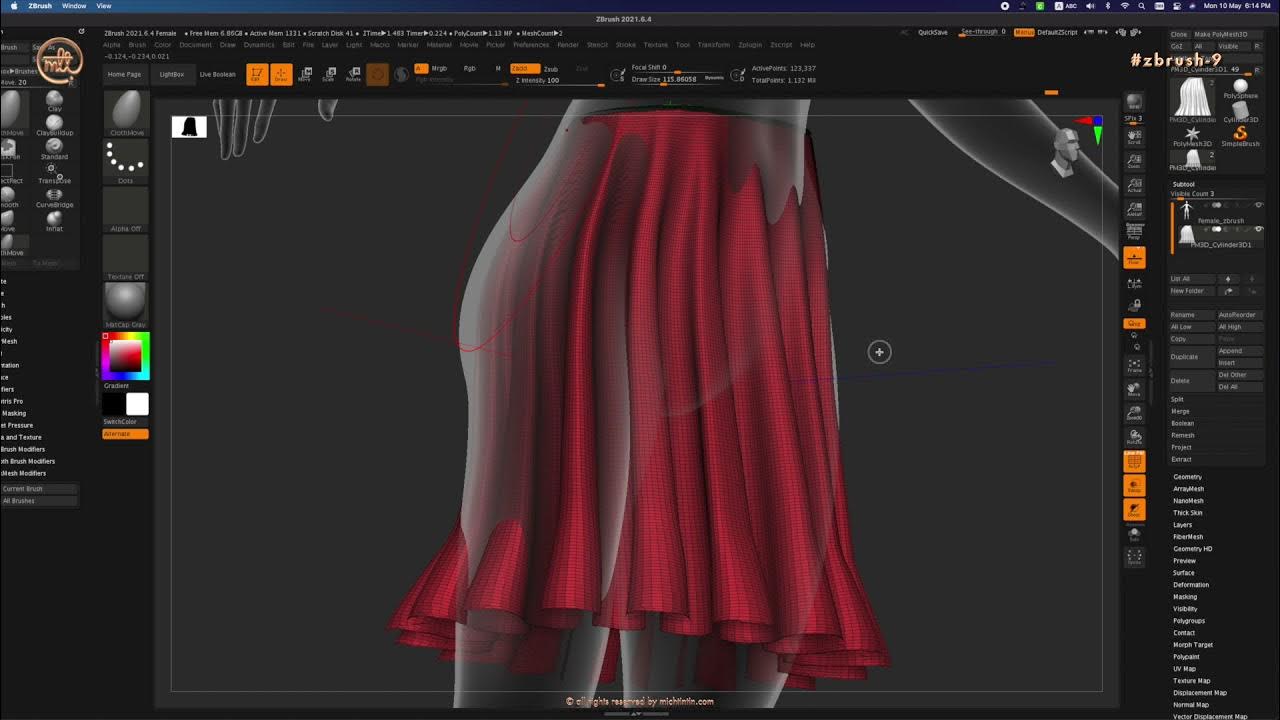Select the Move transform tool in top shelf
This screenshot has width=1280, height=720.
[305, 74]
